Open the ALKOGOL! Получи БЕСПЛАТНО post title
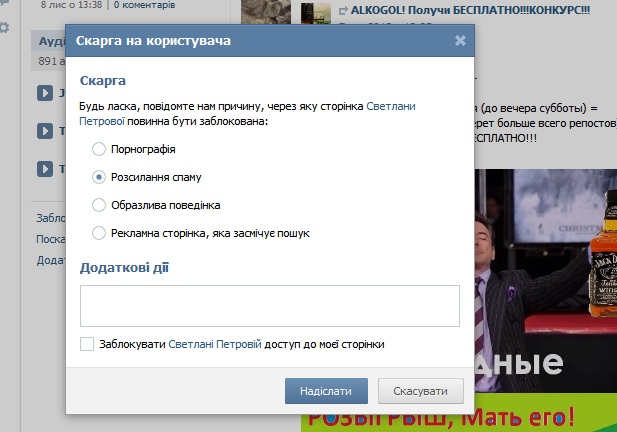The height and width of the screenshot is (432, 617). [x=470, y=10]
